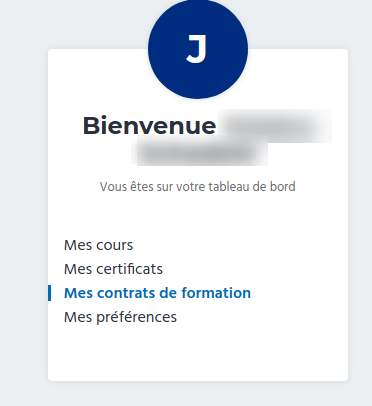Open Mes cours
Screen dimensions: 372x406
(x=98, y=245)
